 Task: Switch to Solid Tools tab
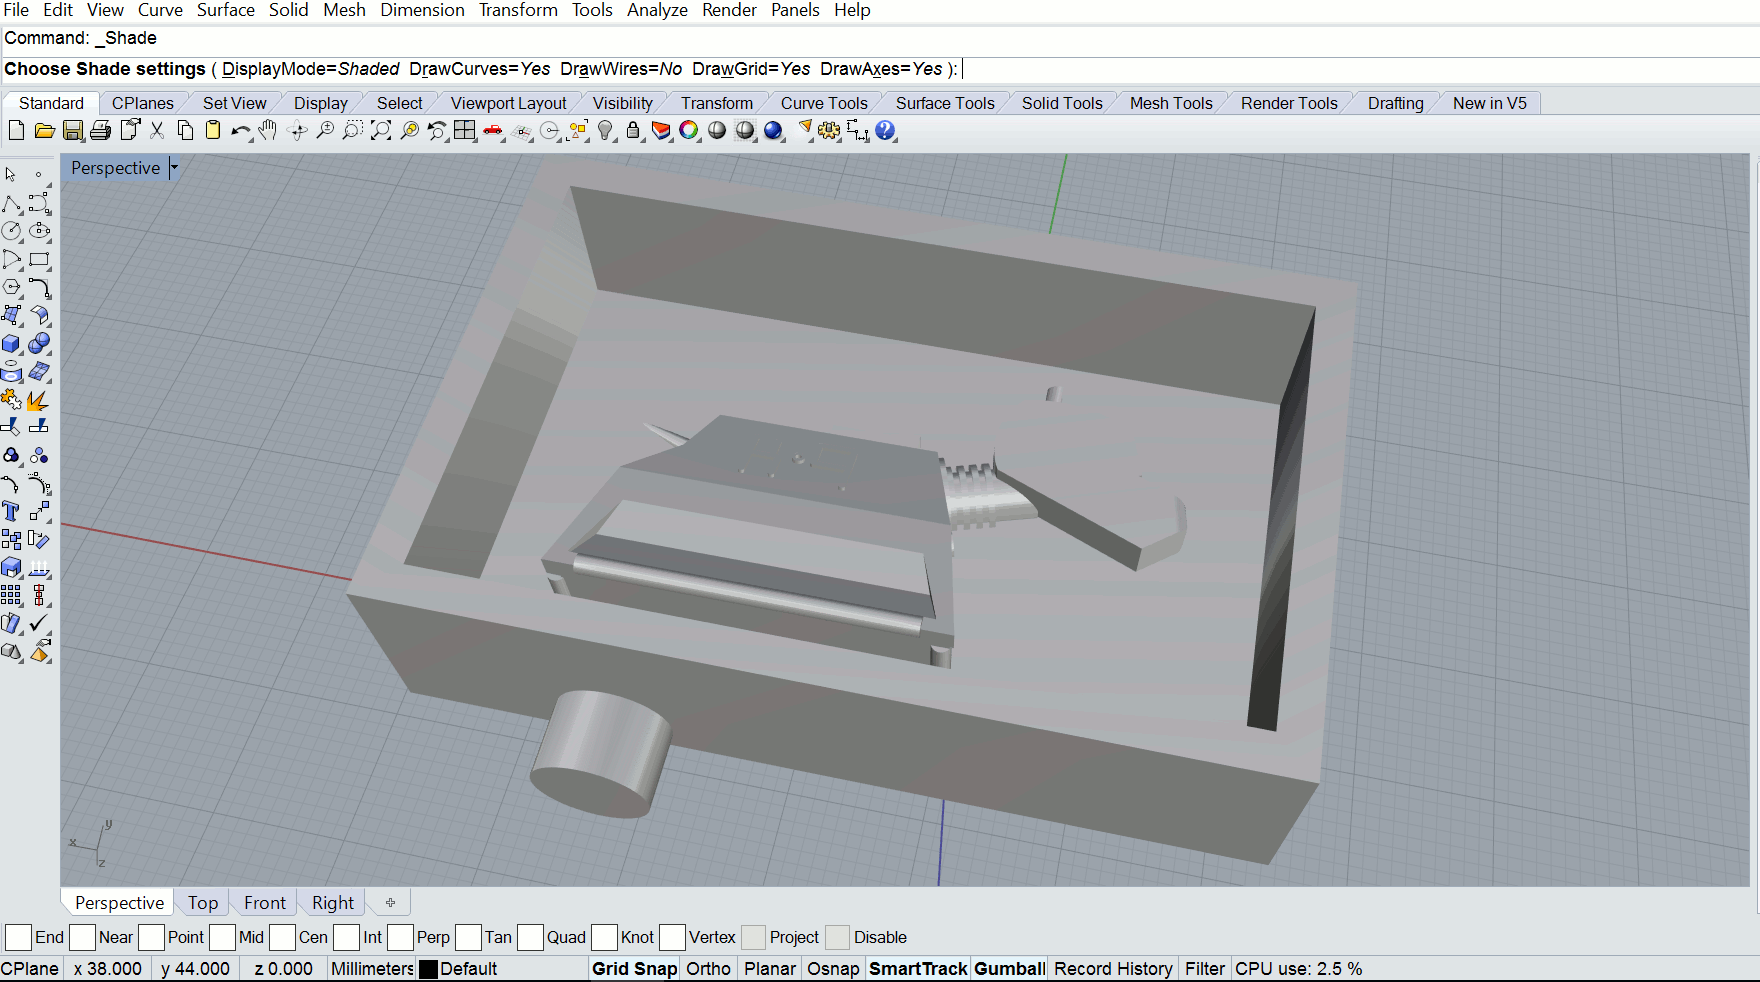(x=1062, y=103)
